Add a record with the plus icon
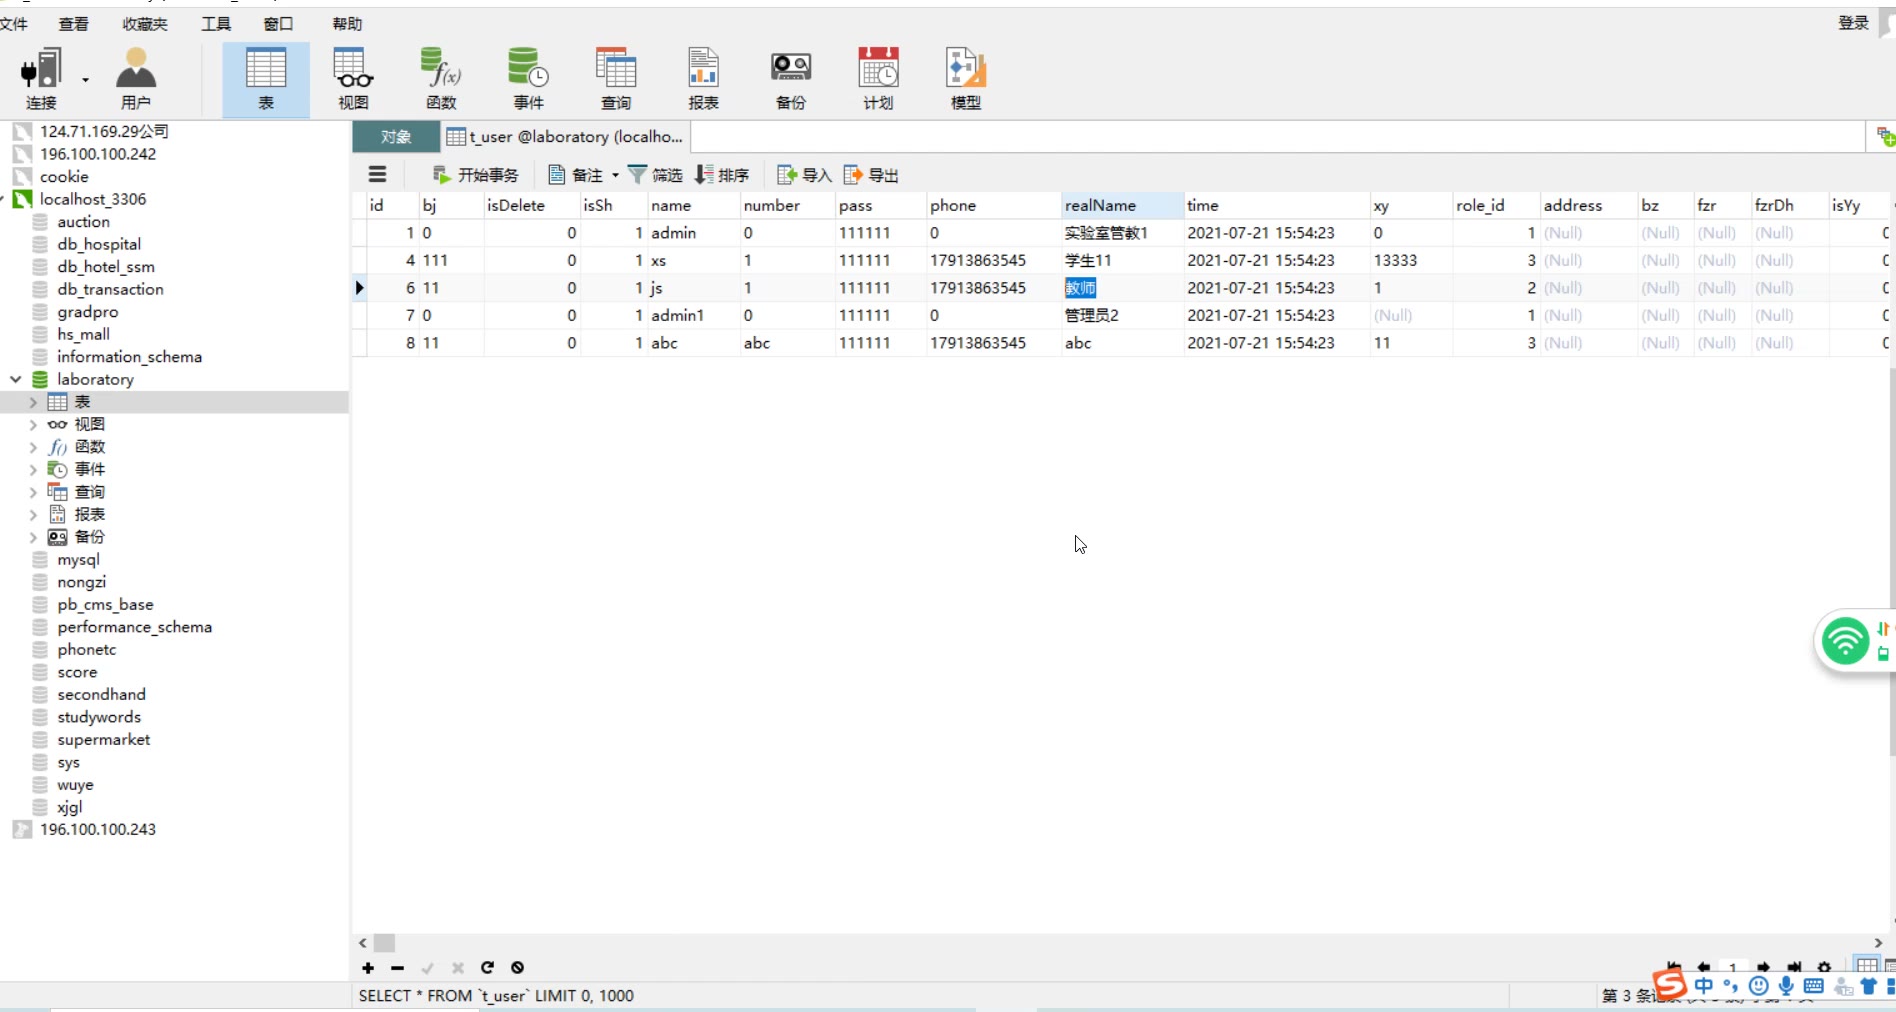1896x1012 pixels. [x=368, y=968]
